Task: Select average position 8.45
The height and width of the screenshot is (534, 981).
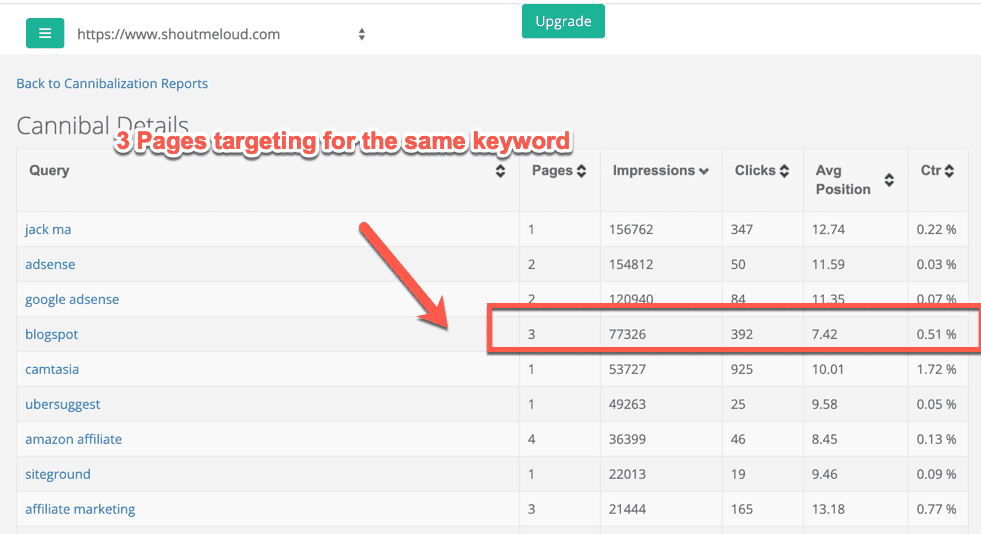Action: 825,440
